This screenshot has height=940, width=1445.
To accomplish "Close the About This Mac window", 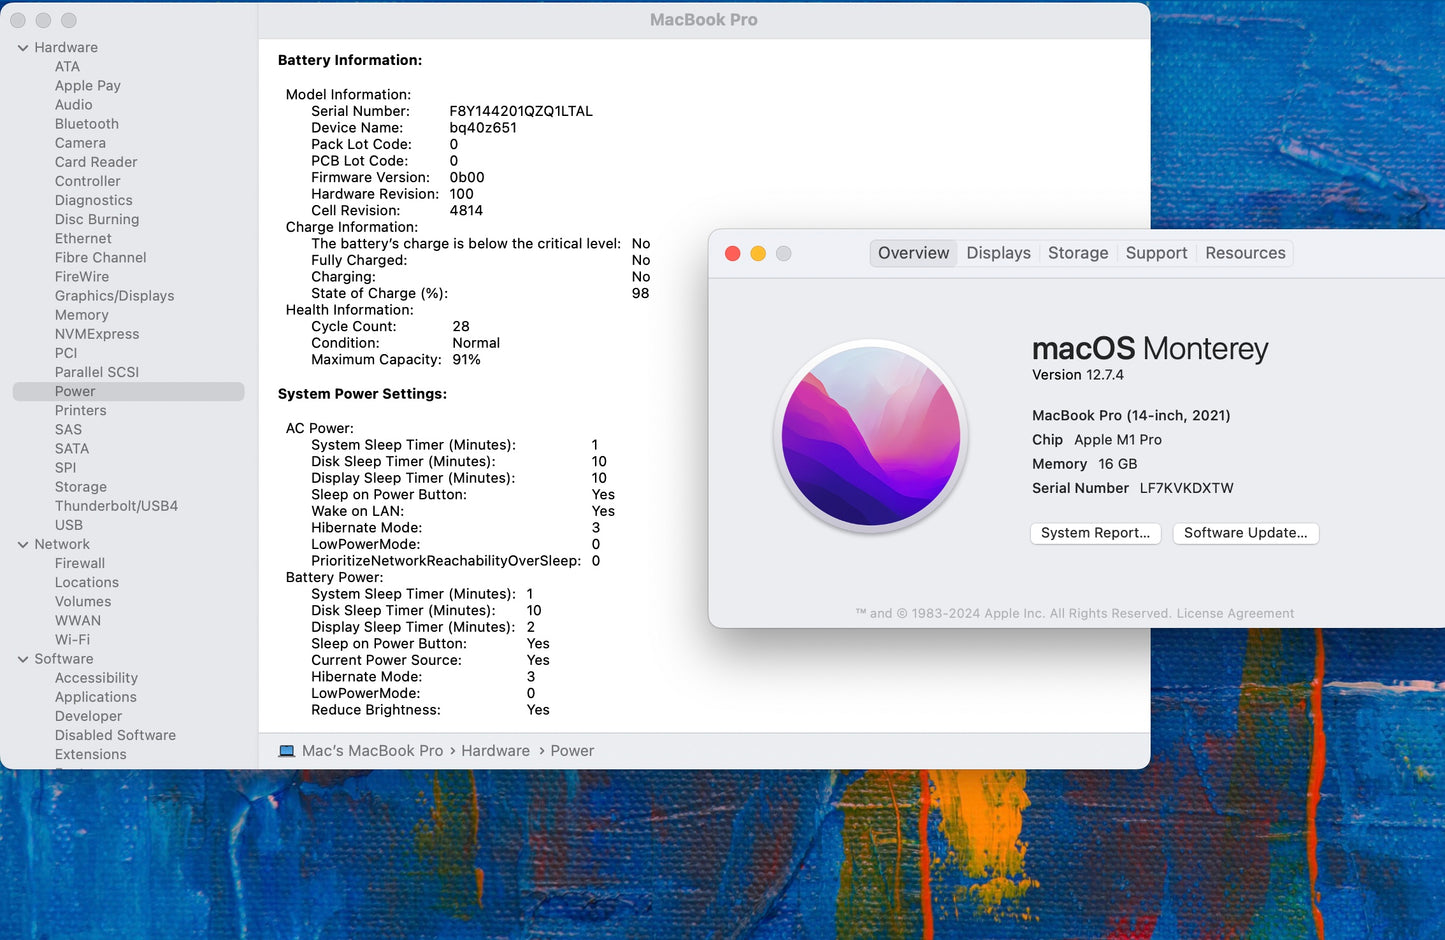I will [732, 254].
